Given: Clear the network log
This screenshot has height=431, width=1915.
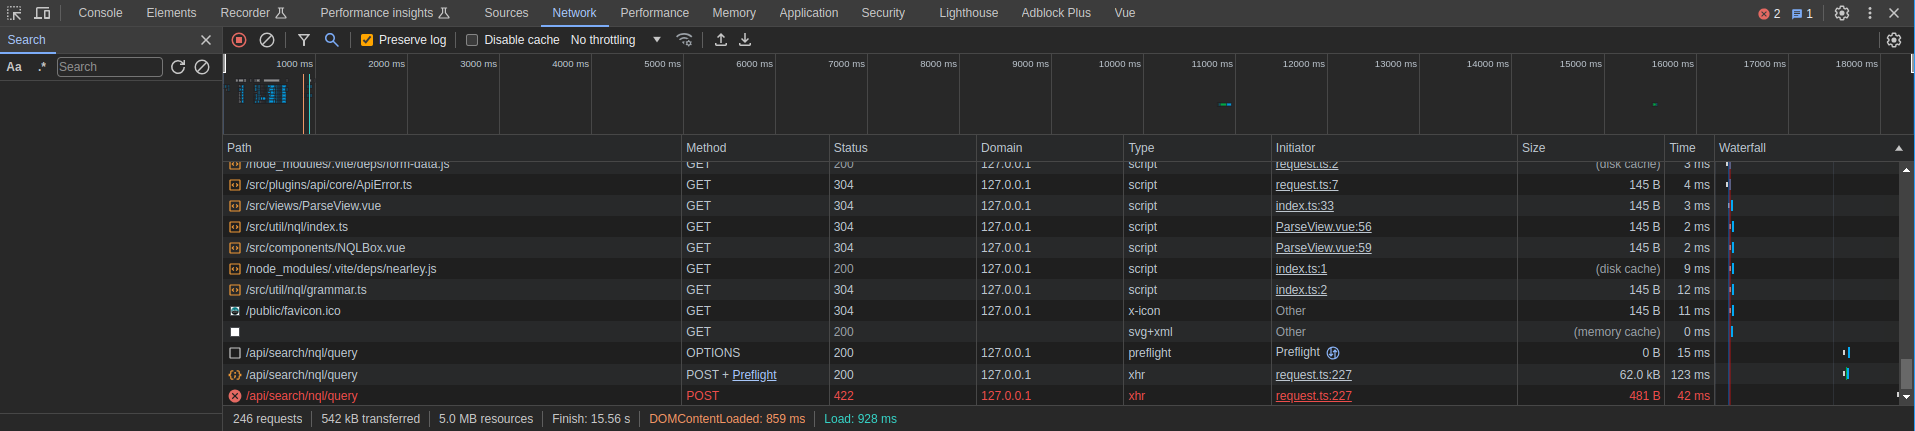Looking at the screenshot, I should click(267, 40).
